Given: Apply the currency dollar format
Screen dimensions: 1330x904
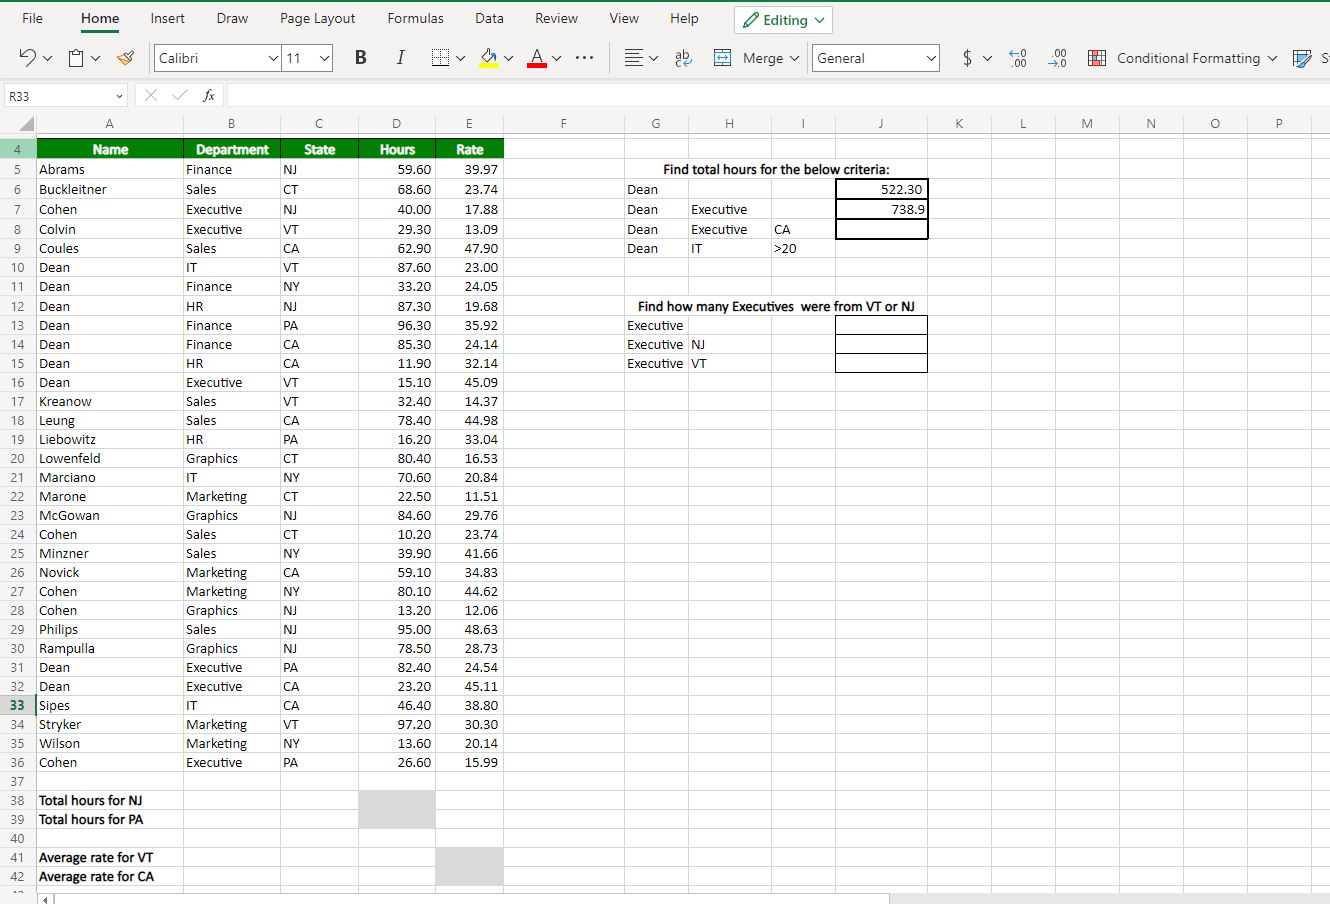Looking at the screenshot, I should coord(967,58).
